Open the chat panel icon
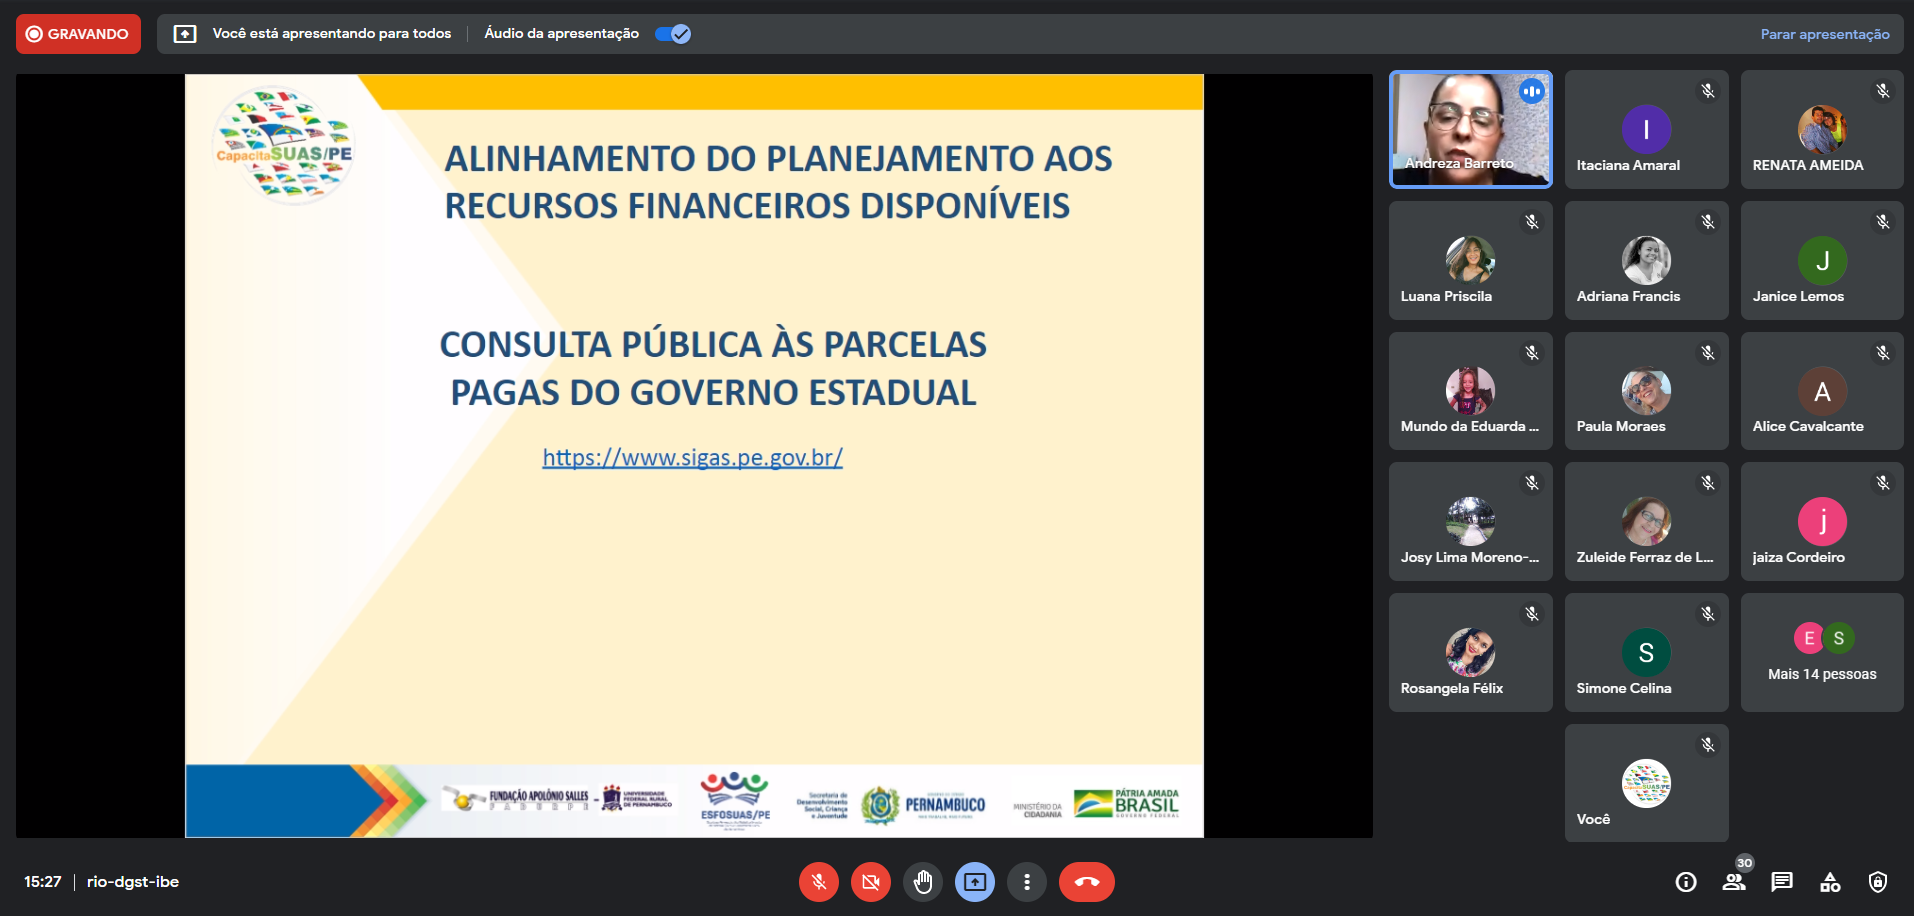Screen dimensions: 1914x916 coord(1782,882)
